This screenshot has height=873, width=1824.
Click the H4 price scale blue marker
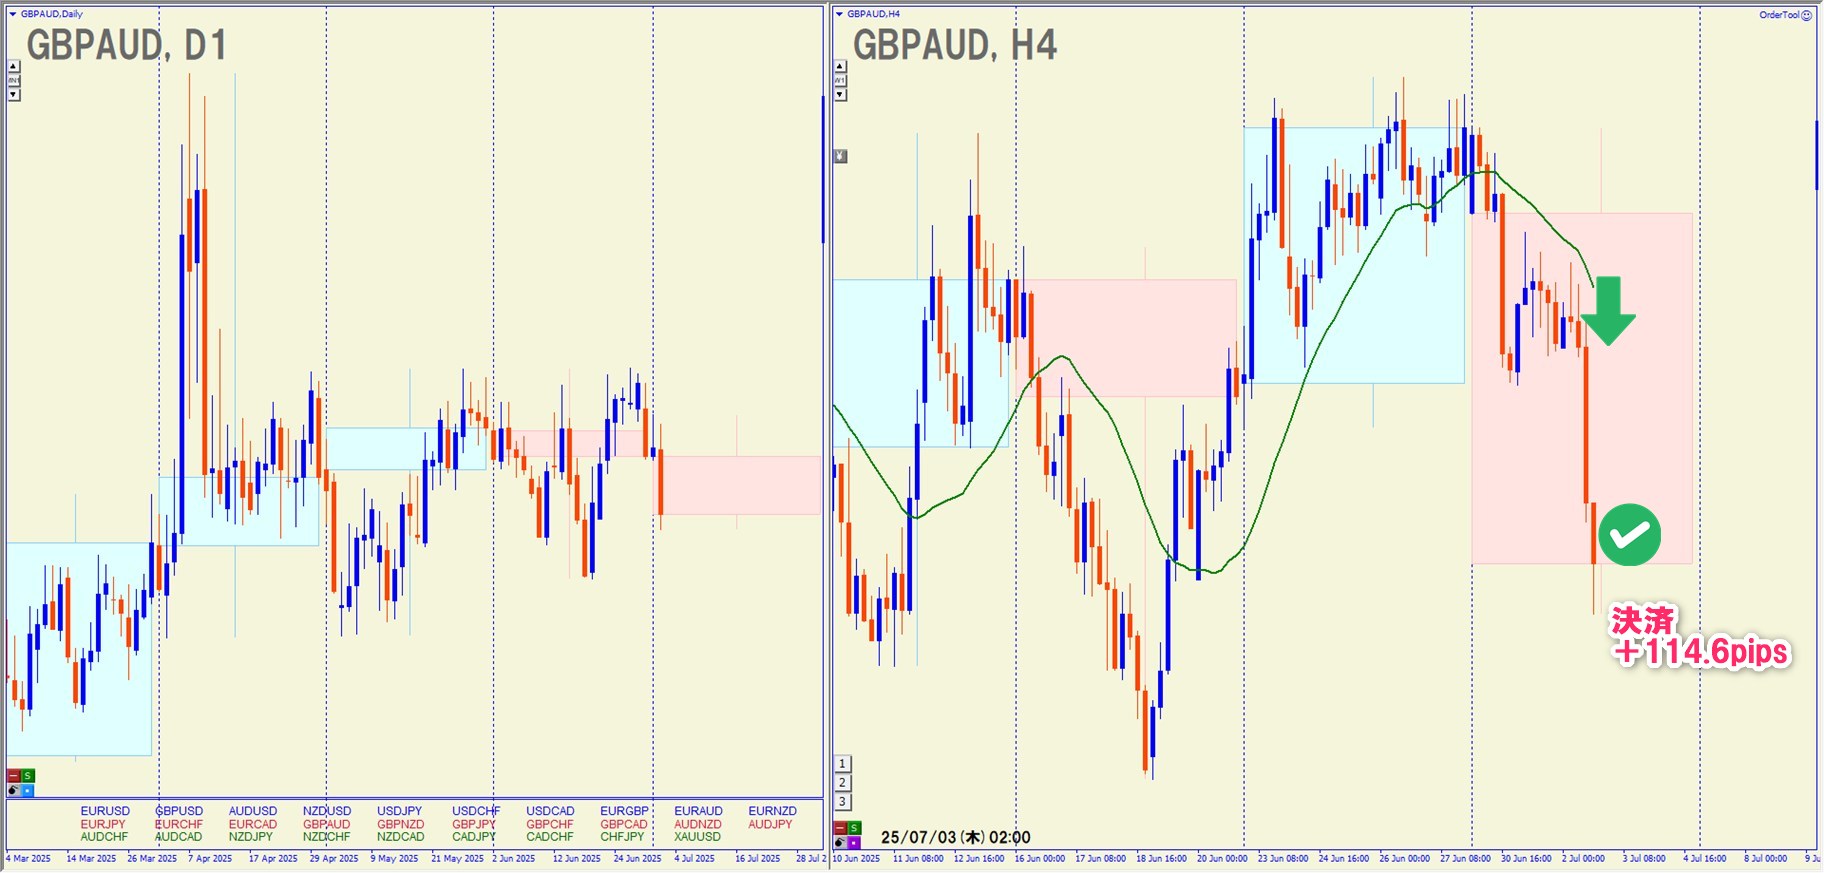tap(1817, 155)
